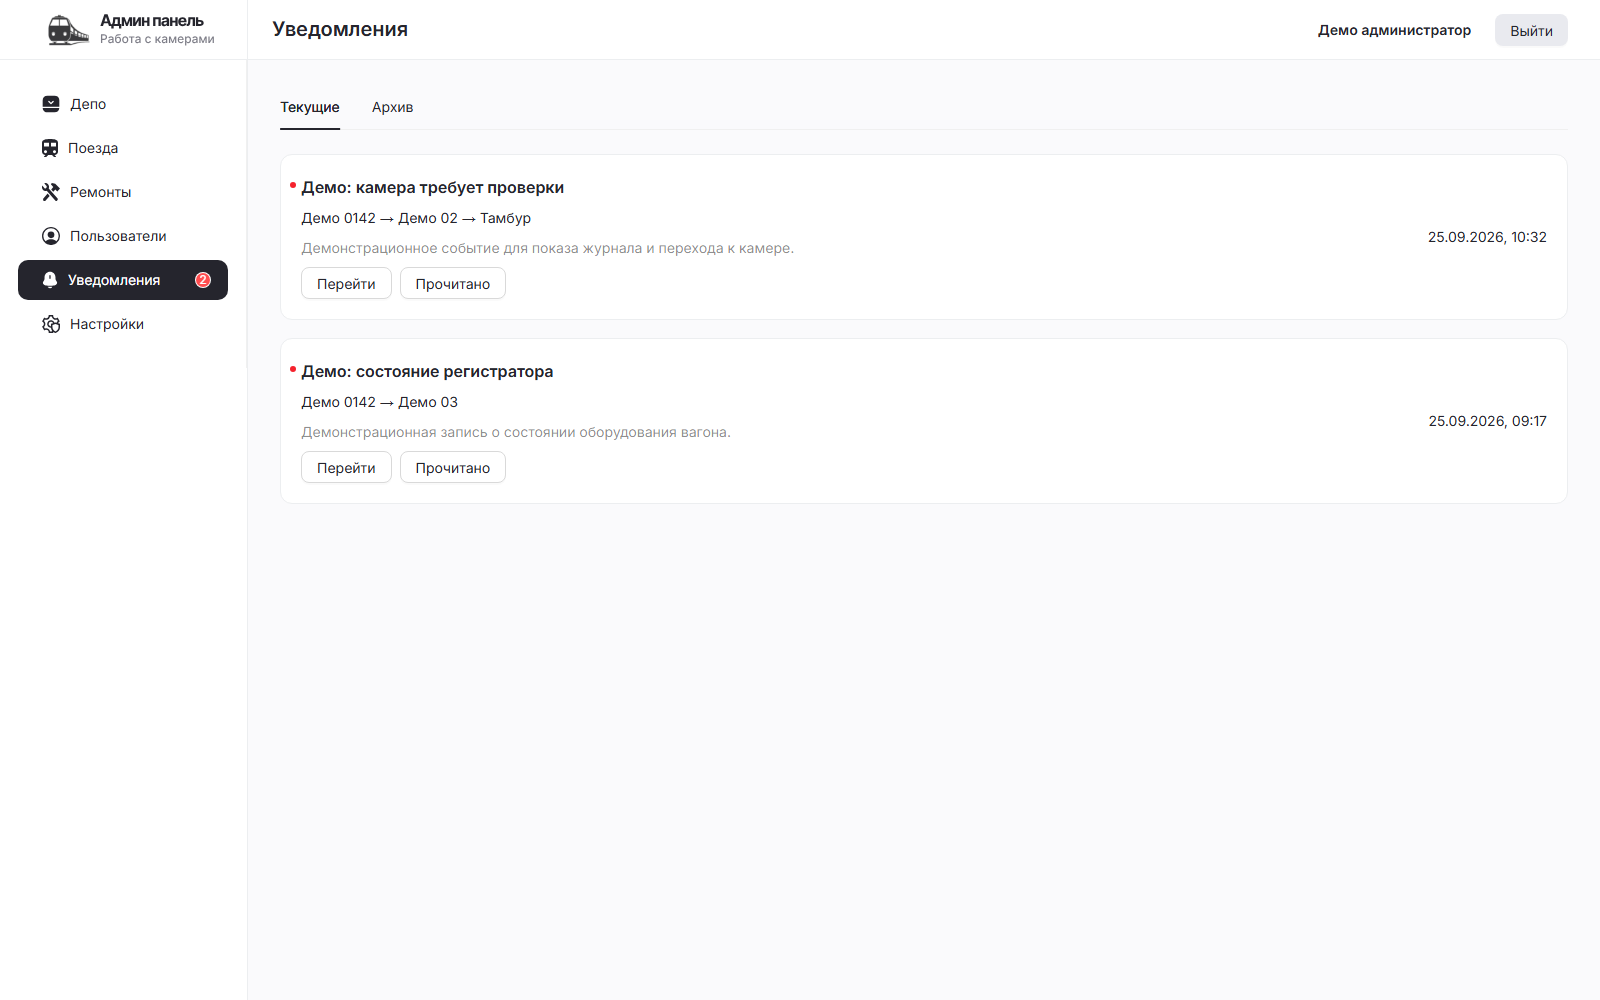
Task: Click the Настройки gear icon
Action: (x=51, y=324)
